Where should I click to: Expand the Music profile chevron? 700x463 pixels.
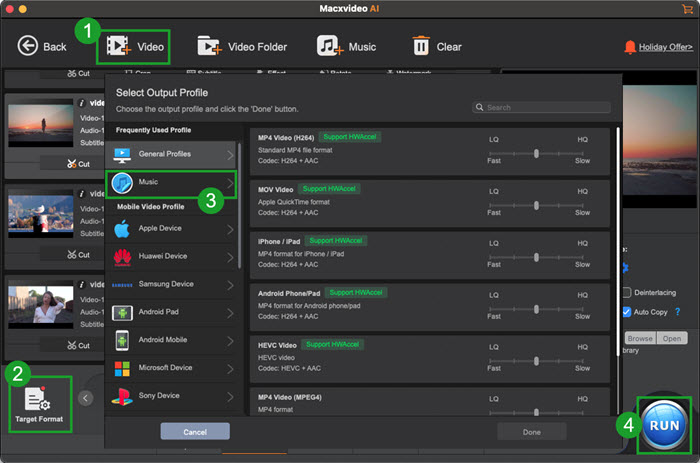point(230,183)
